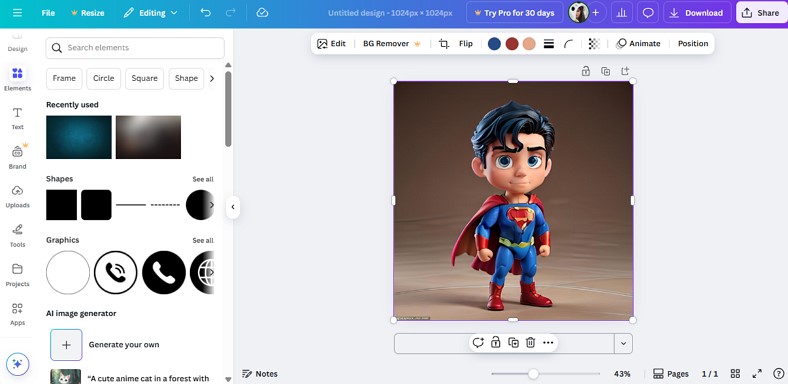Undo the last action
The image size is (788, 384).
pyautogui.click(x=205, y=13)
